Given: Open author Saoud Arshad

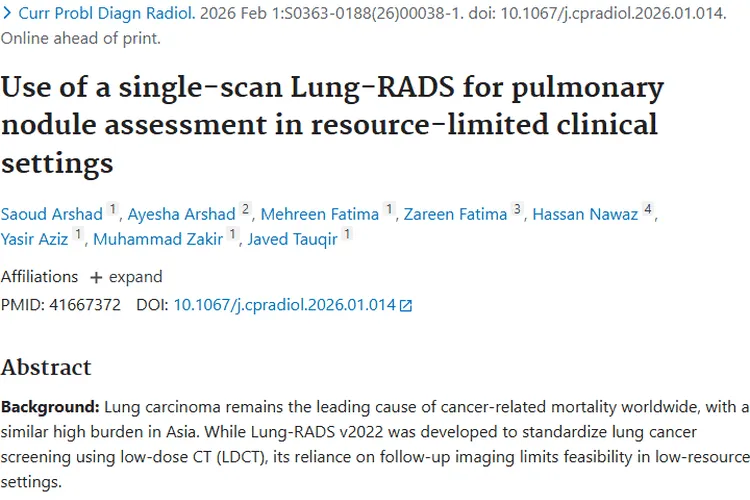Looking at the screenshot, I should point(52,214).
